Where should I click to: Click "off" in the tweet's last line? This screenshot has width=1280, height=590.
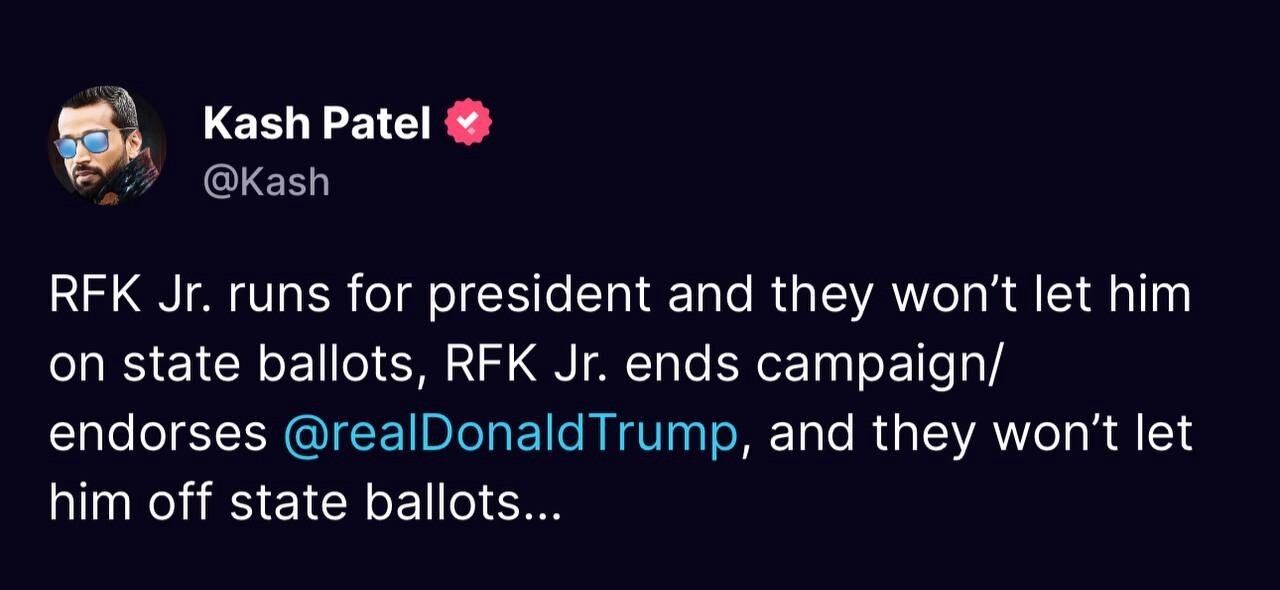pos(180,505)
